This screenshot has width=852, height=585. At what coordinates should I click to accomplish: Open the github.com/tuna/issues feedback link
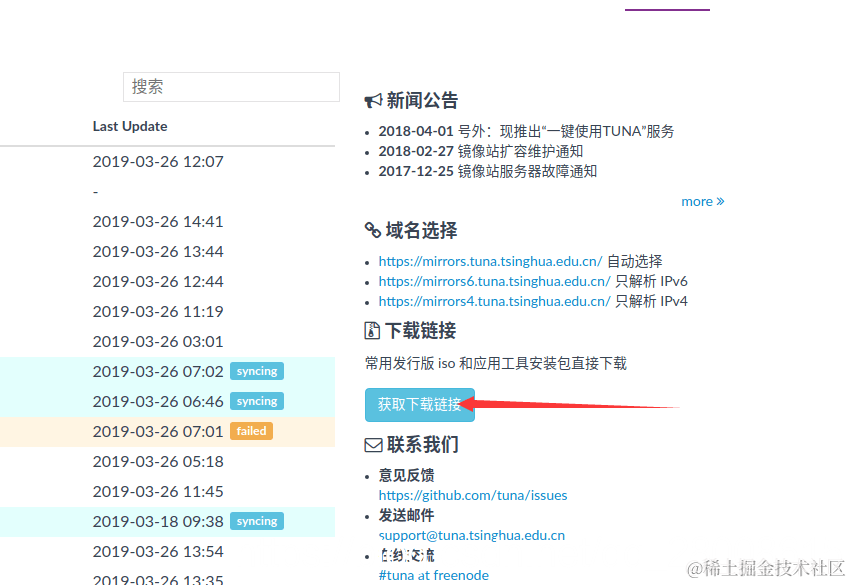point(473,495)
